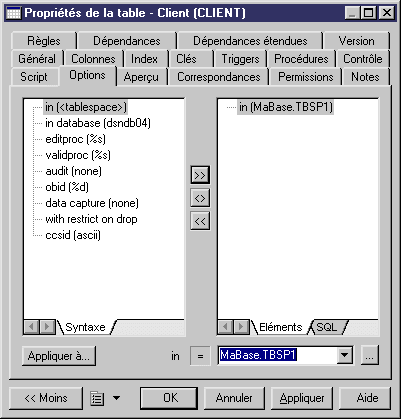Collapse dialog with << Moins button

(x=46, y=398)
